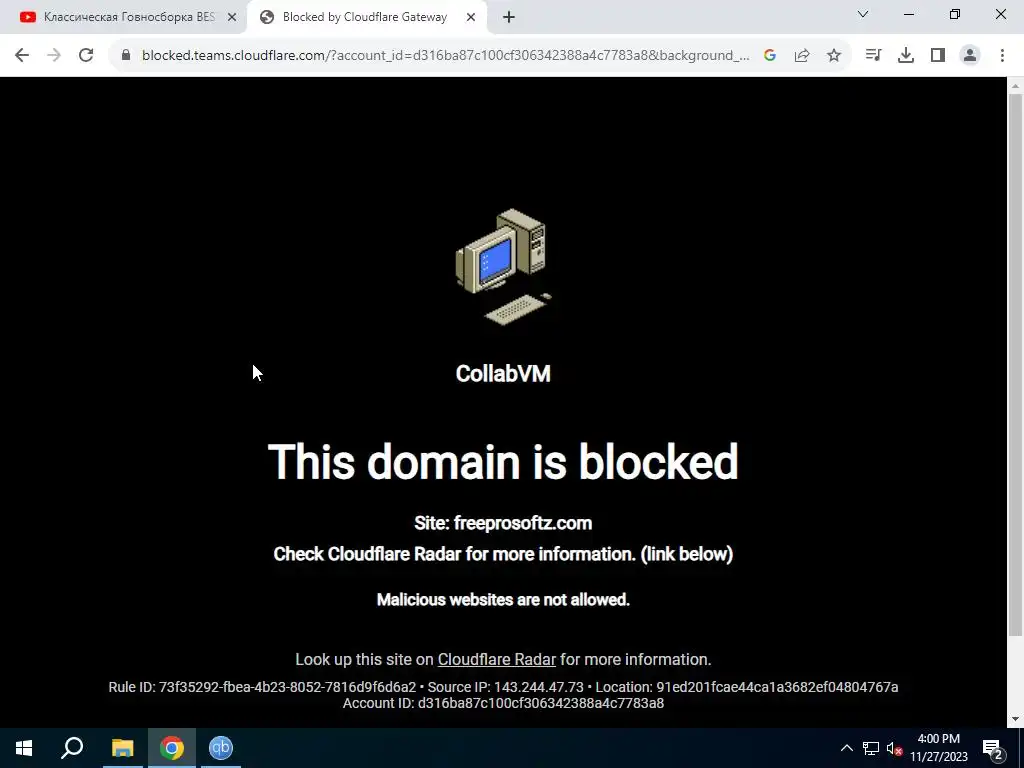Go back to the previous page
Image resolution: width=1024 pixels, height=768 pixels.
[22, 55]
